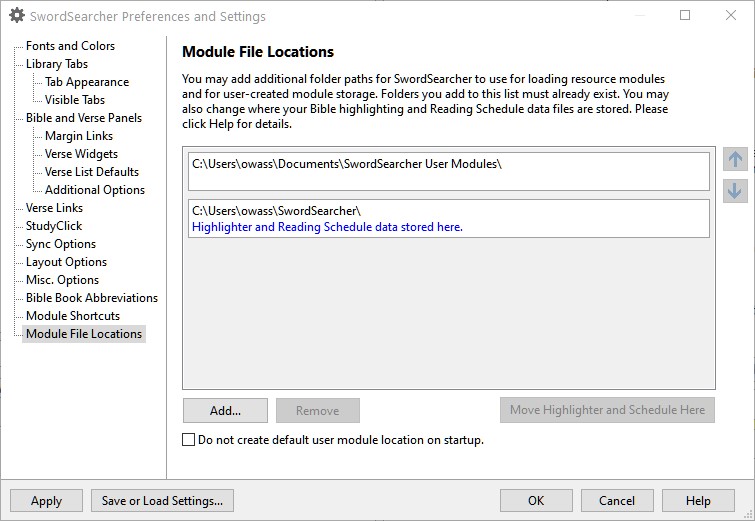Open Sync Options page
Viewport: 755px width, 521px height.
61,244
